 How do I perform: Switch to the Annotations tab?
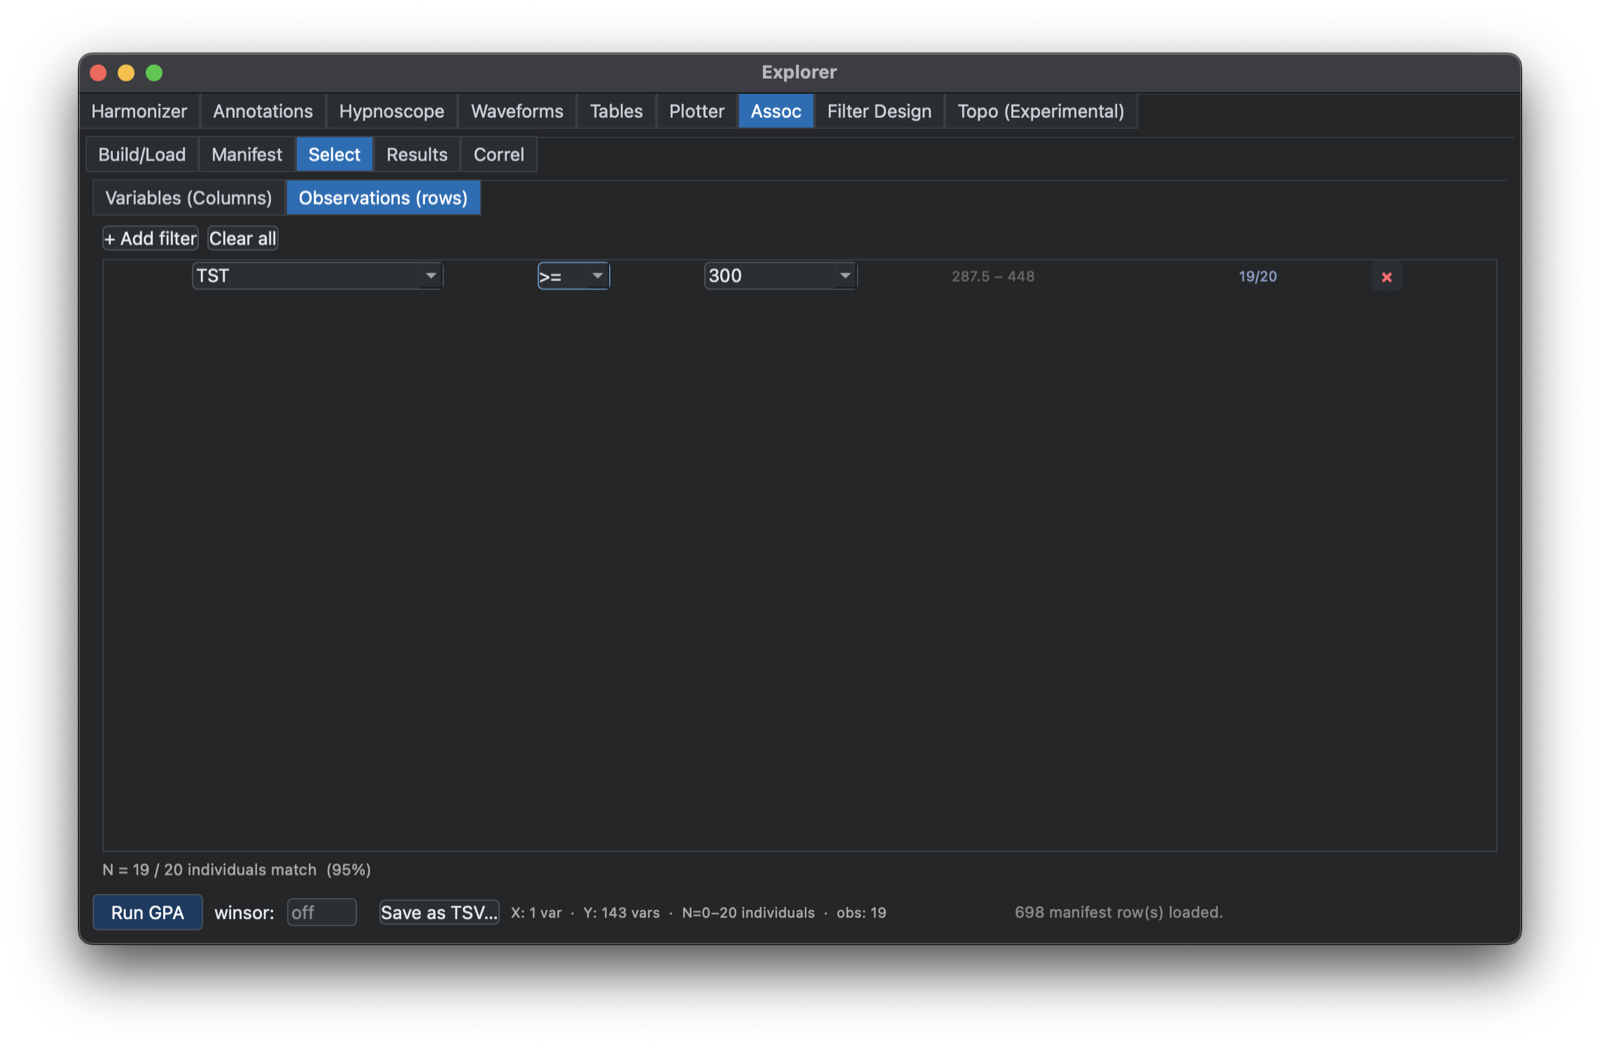(263, 111)
